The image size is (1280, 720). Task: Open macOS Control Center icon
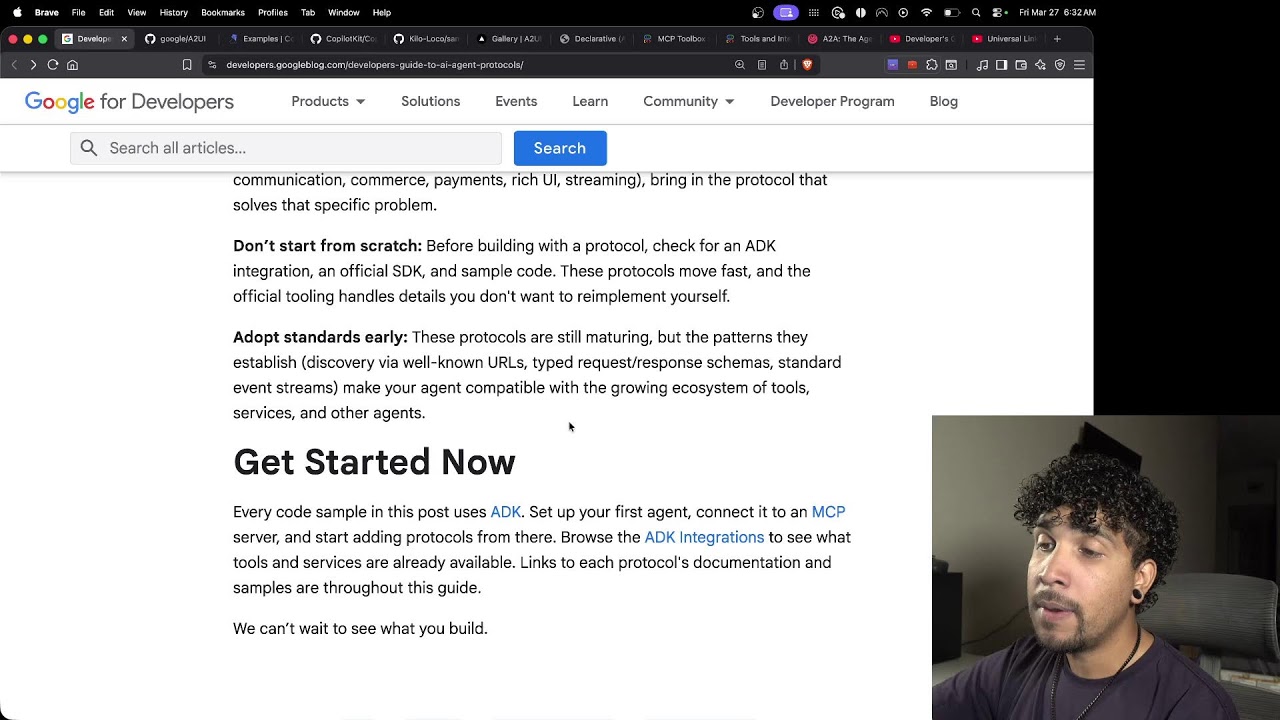point(998,12)
